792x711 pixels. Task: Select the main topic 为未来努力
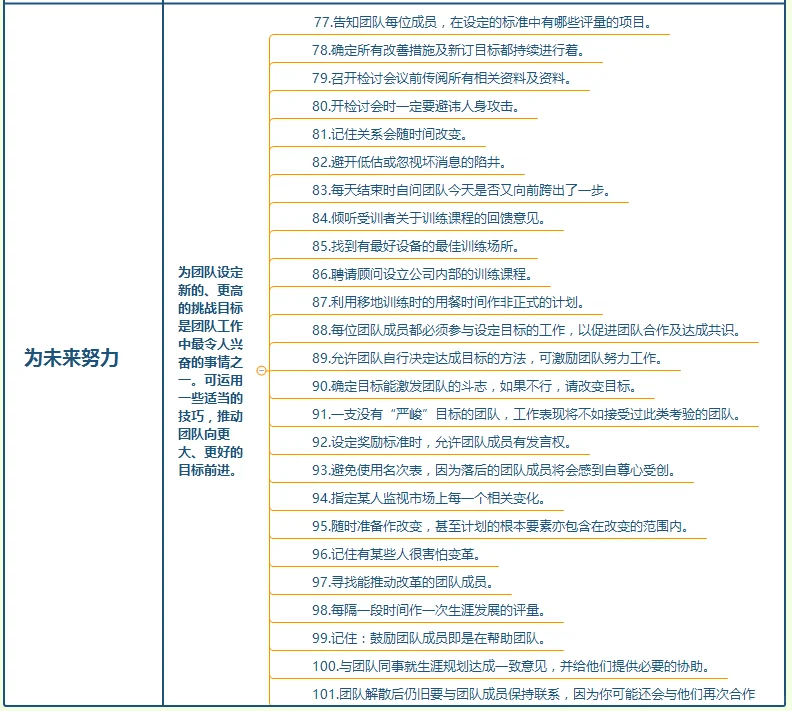point(72,358)
